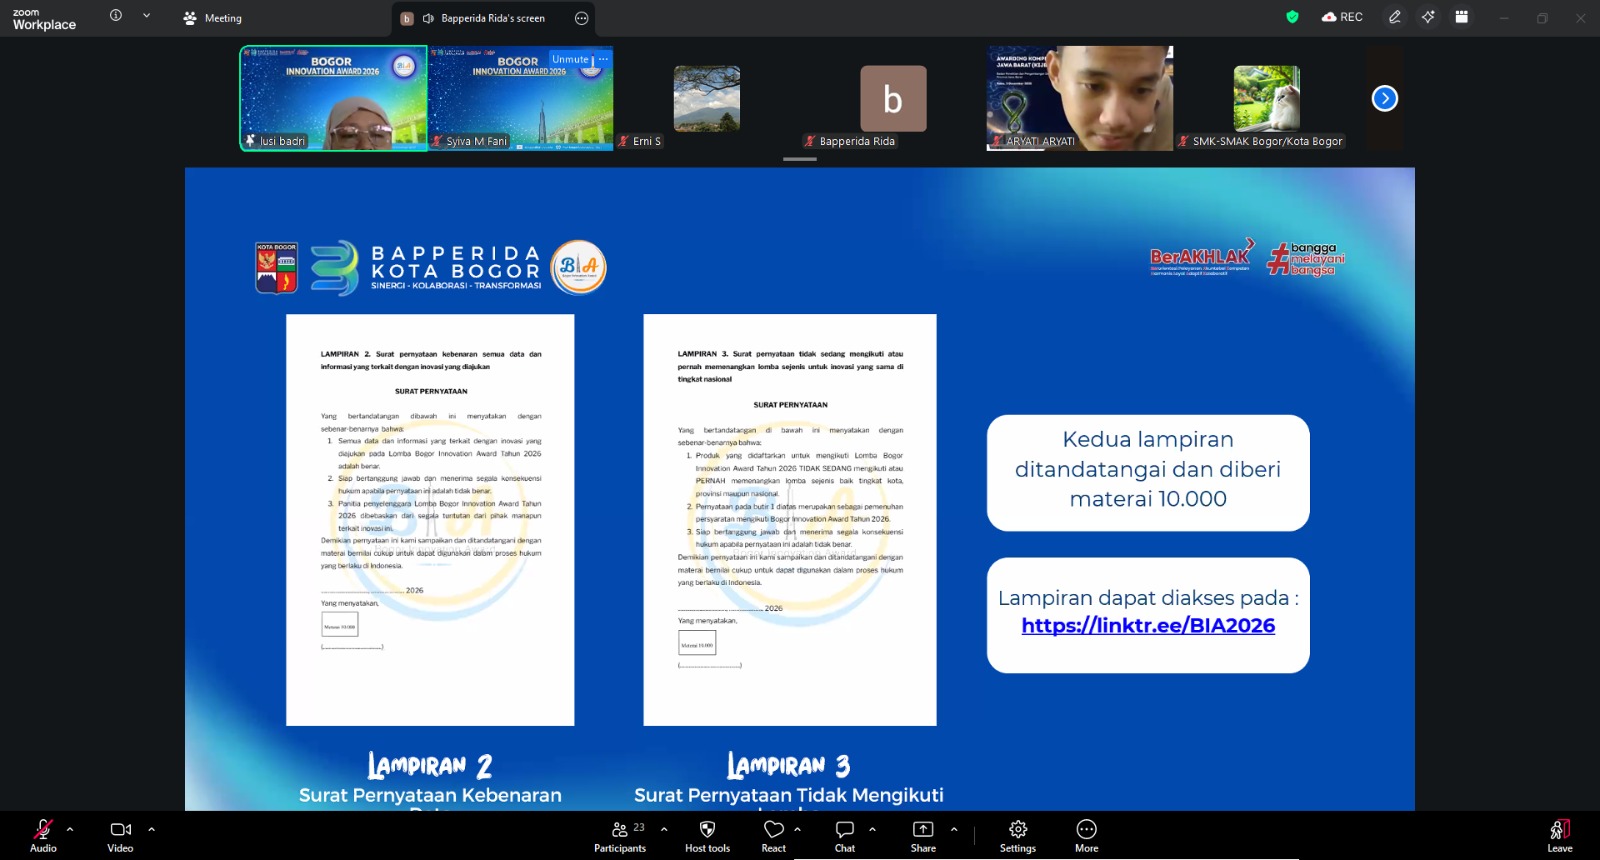1600x860 pixels.
Task: Open meeting Settings gear
Action: pyautogui.click(x=1018, y=835)
